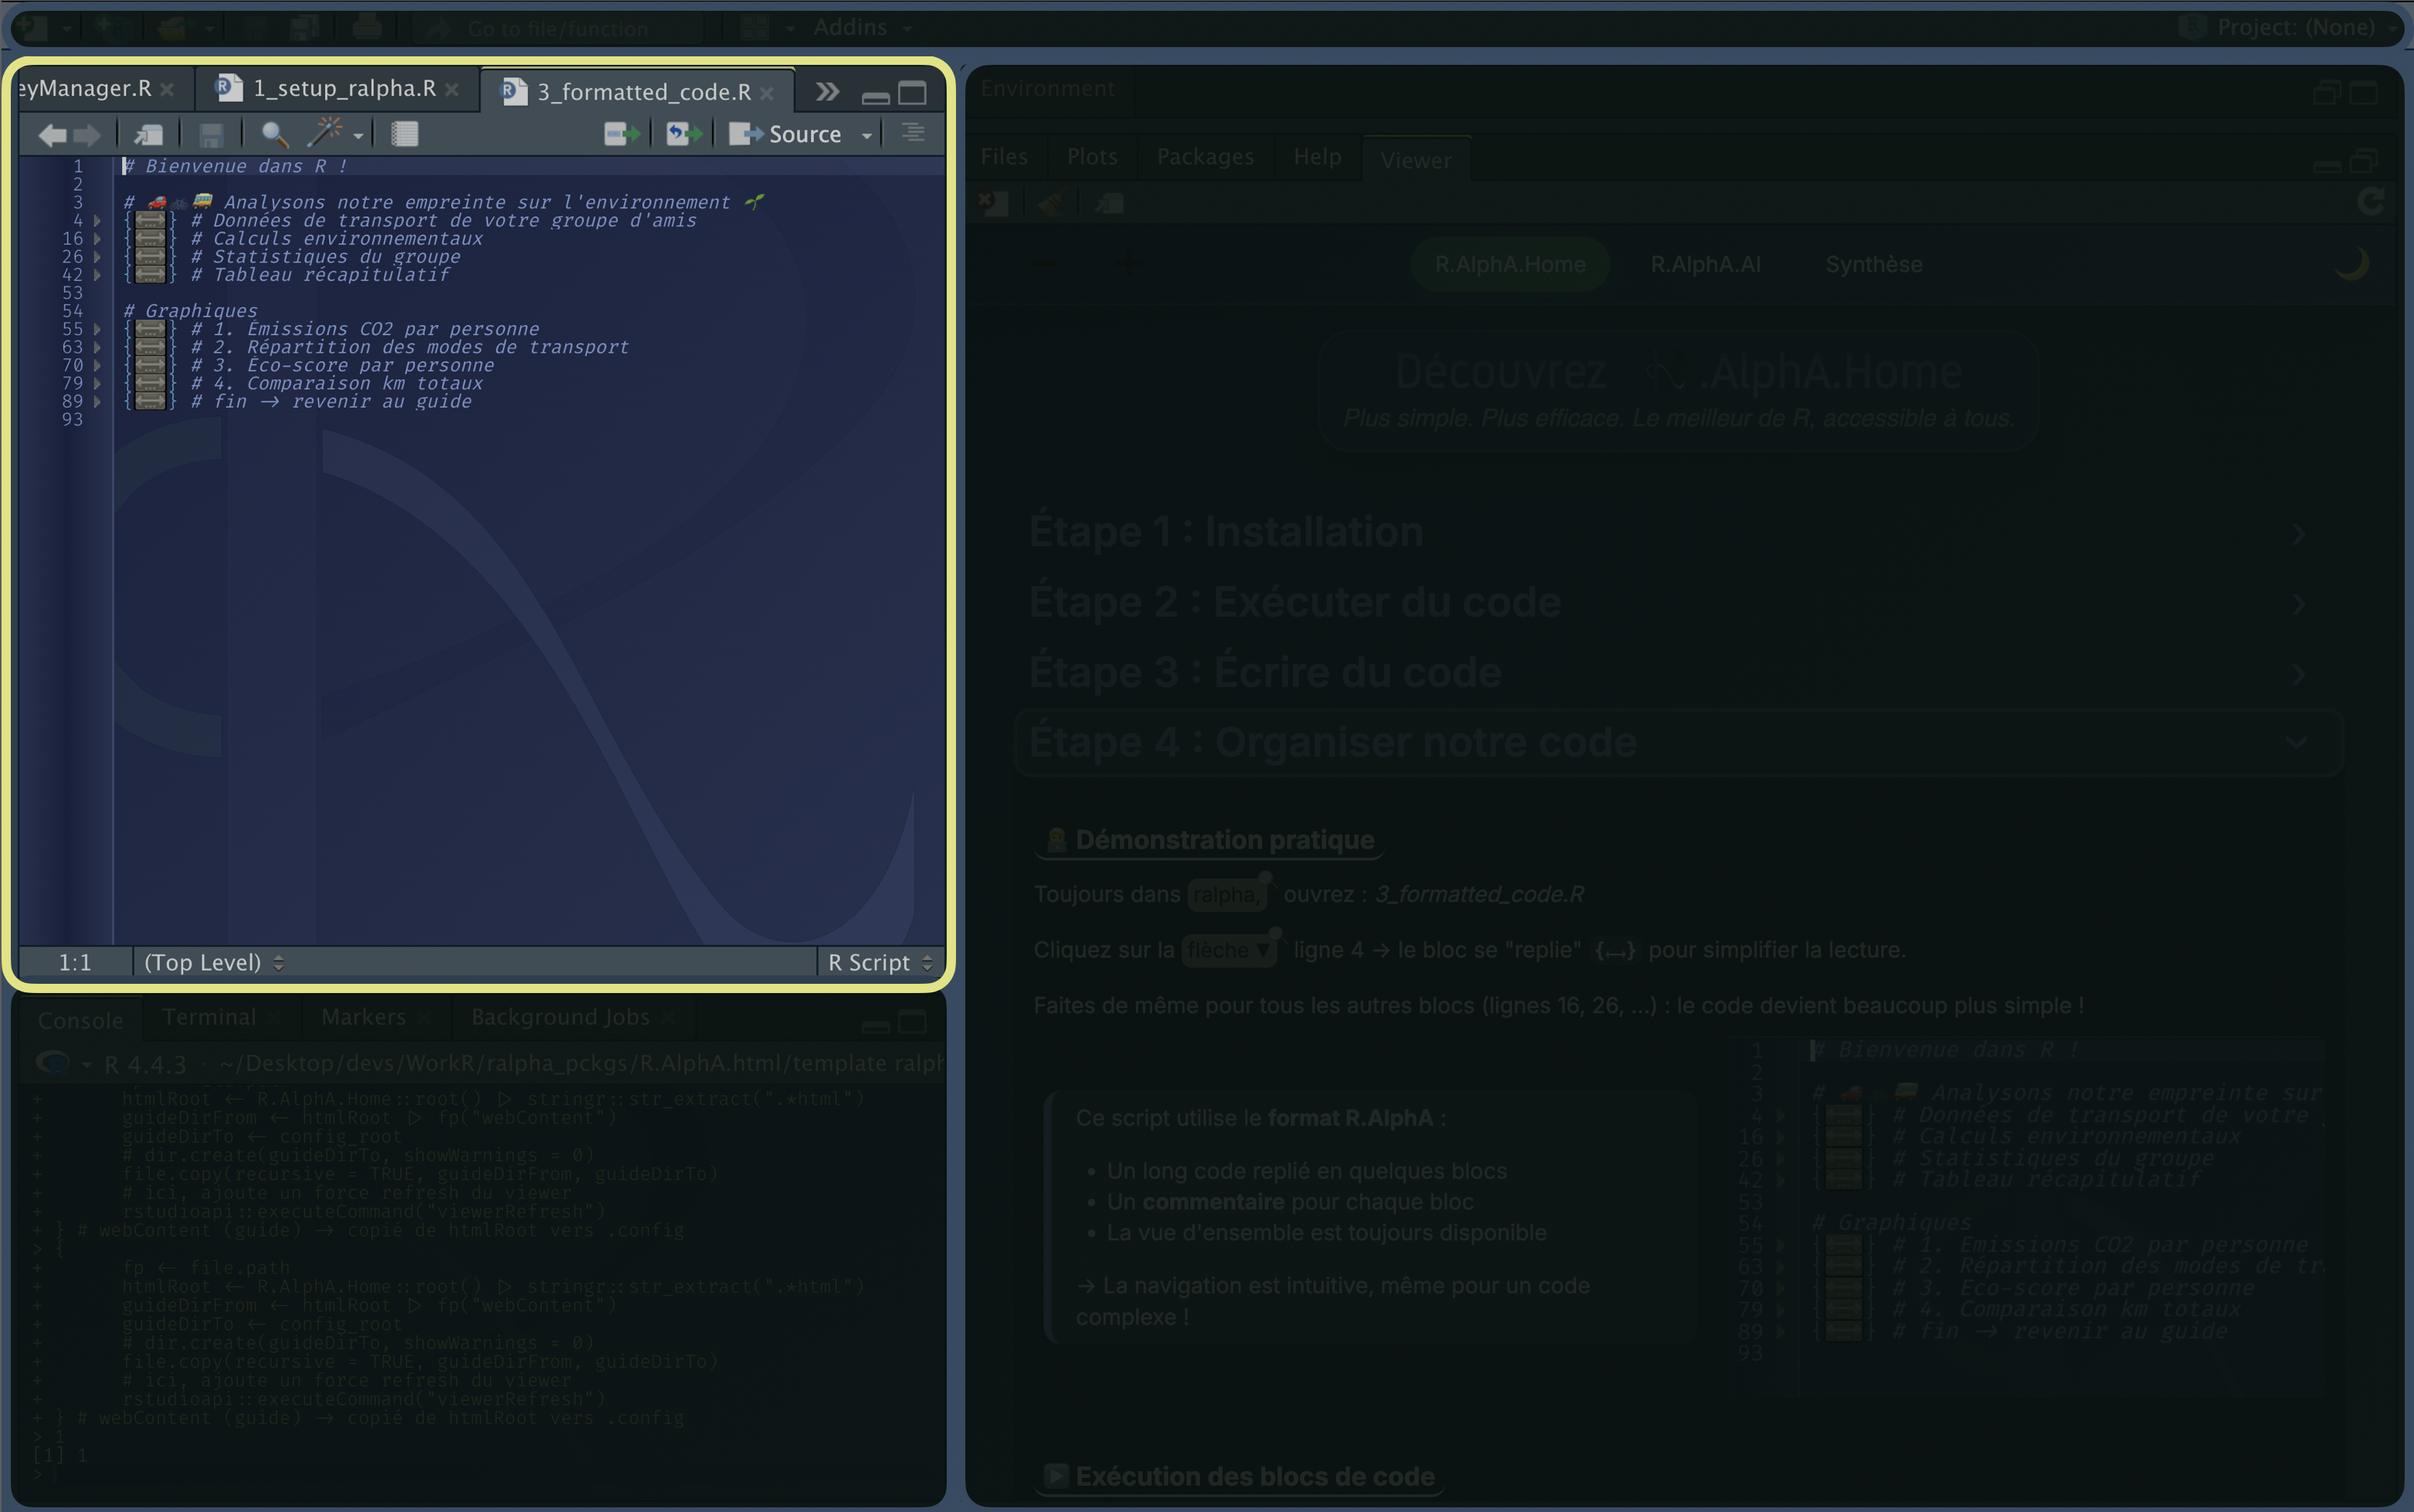The width and height of the screenshot is (2414, 1512).
Task: Open the R Script file type selector
Action: (880, 962)
